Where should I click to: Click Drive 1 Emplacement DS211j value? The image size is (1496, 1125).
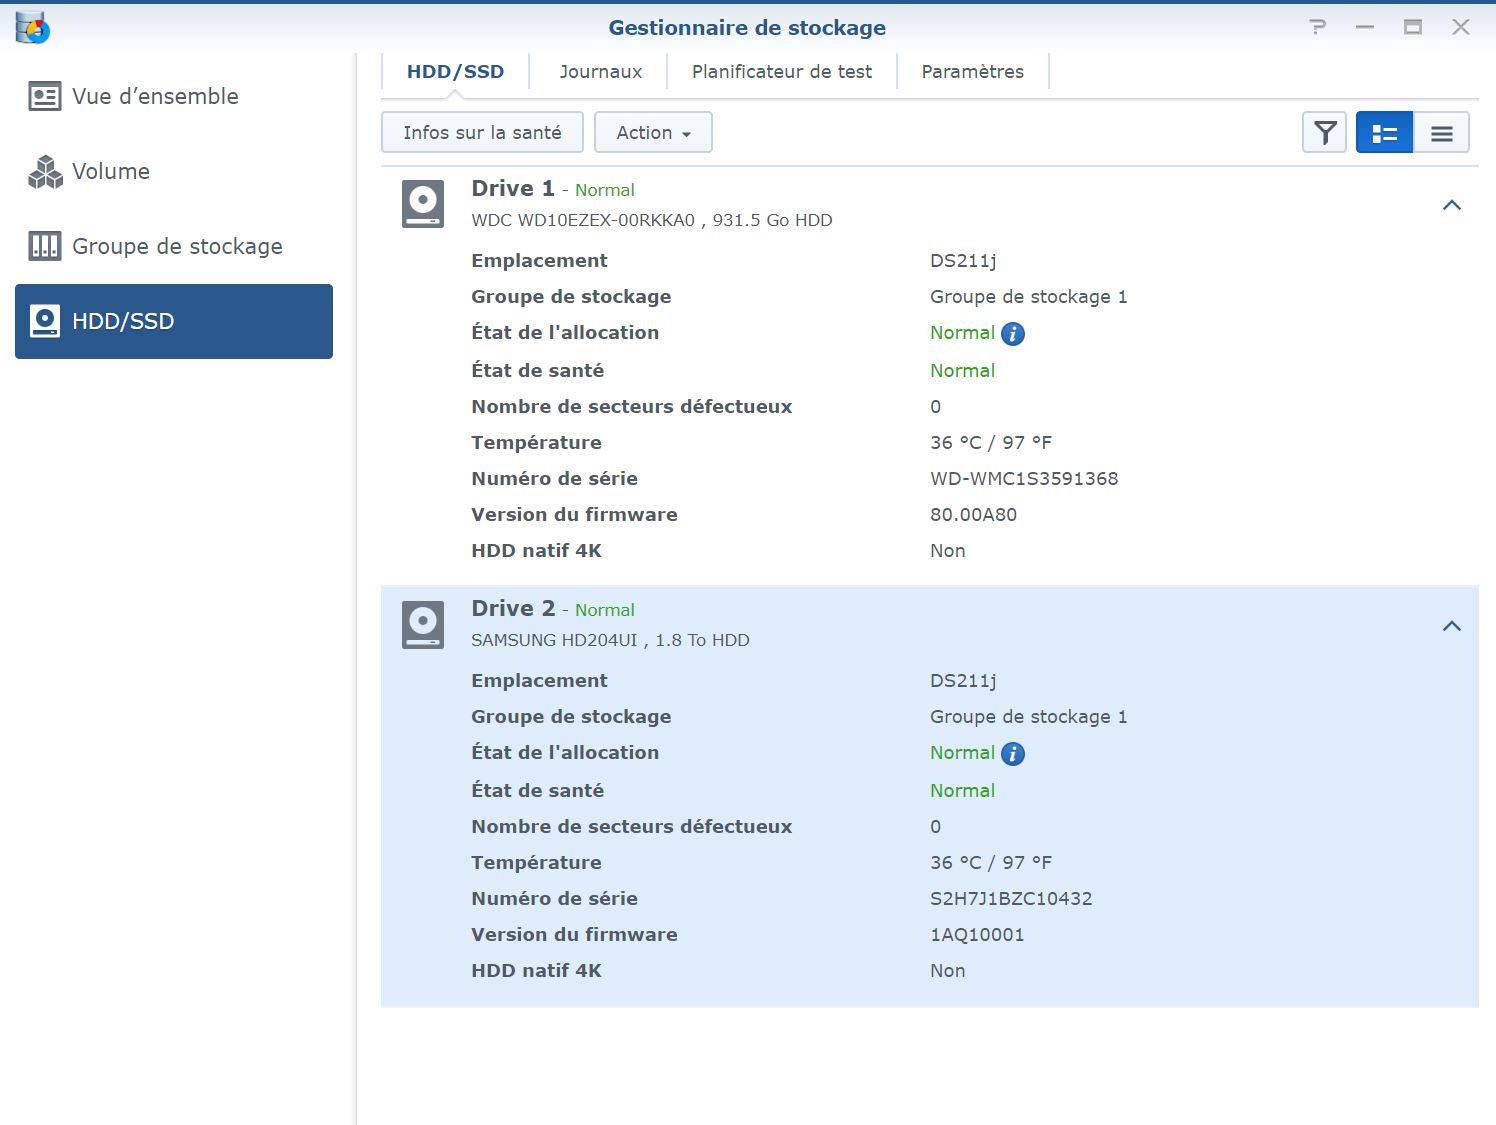point(963,261)
